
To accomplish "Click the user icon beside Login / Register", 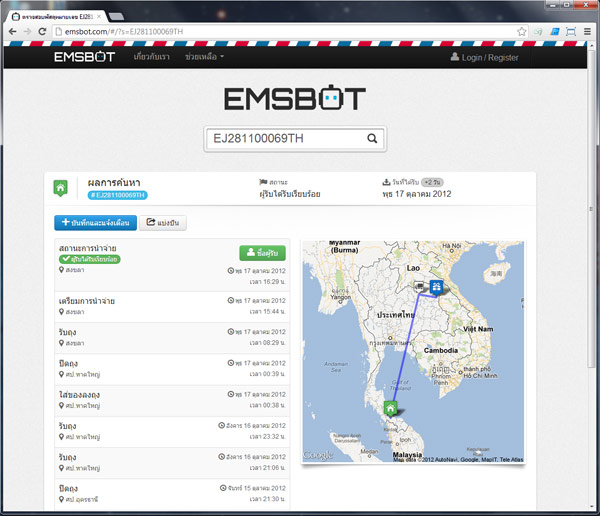I will (454, 57).
